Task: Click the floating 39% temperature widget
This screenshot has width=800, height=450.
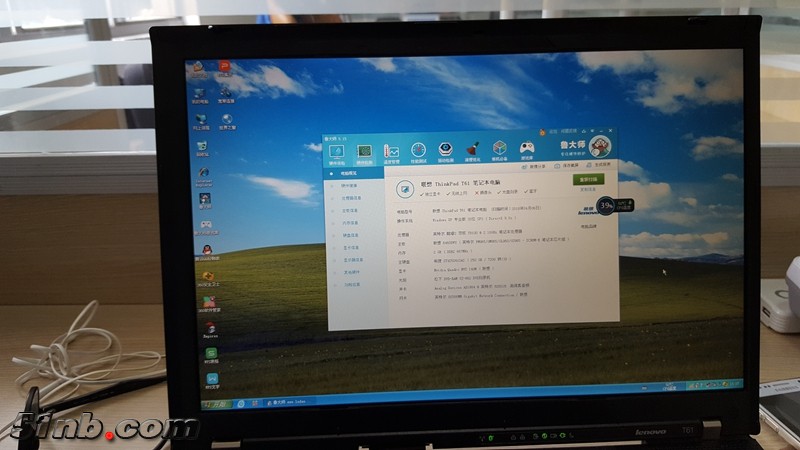Action: 607,206
